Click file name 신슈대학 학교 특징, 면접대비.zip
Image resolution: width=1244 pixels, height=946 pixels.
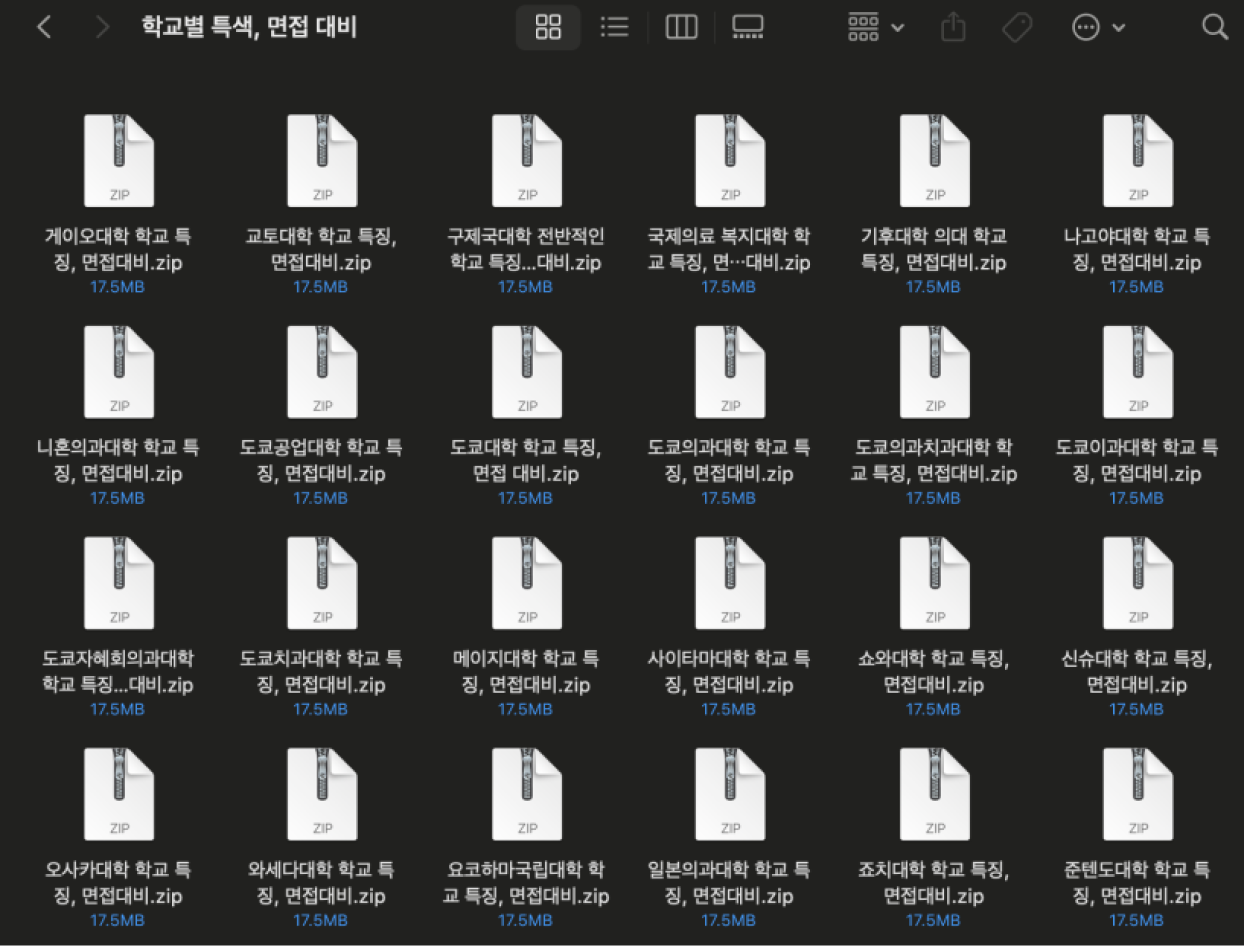click(1137, 672)
